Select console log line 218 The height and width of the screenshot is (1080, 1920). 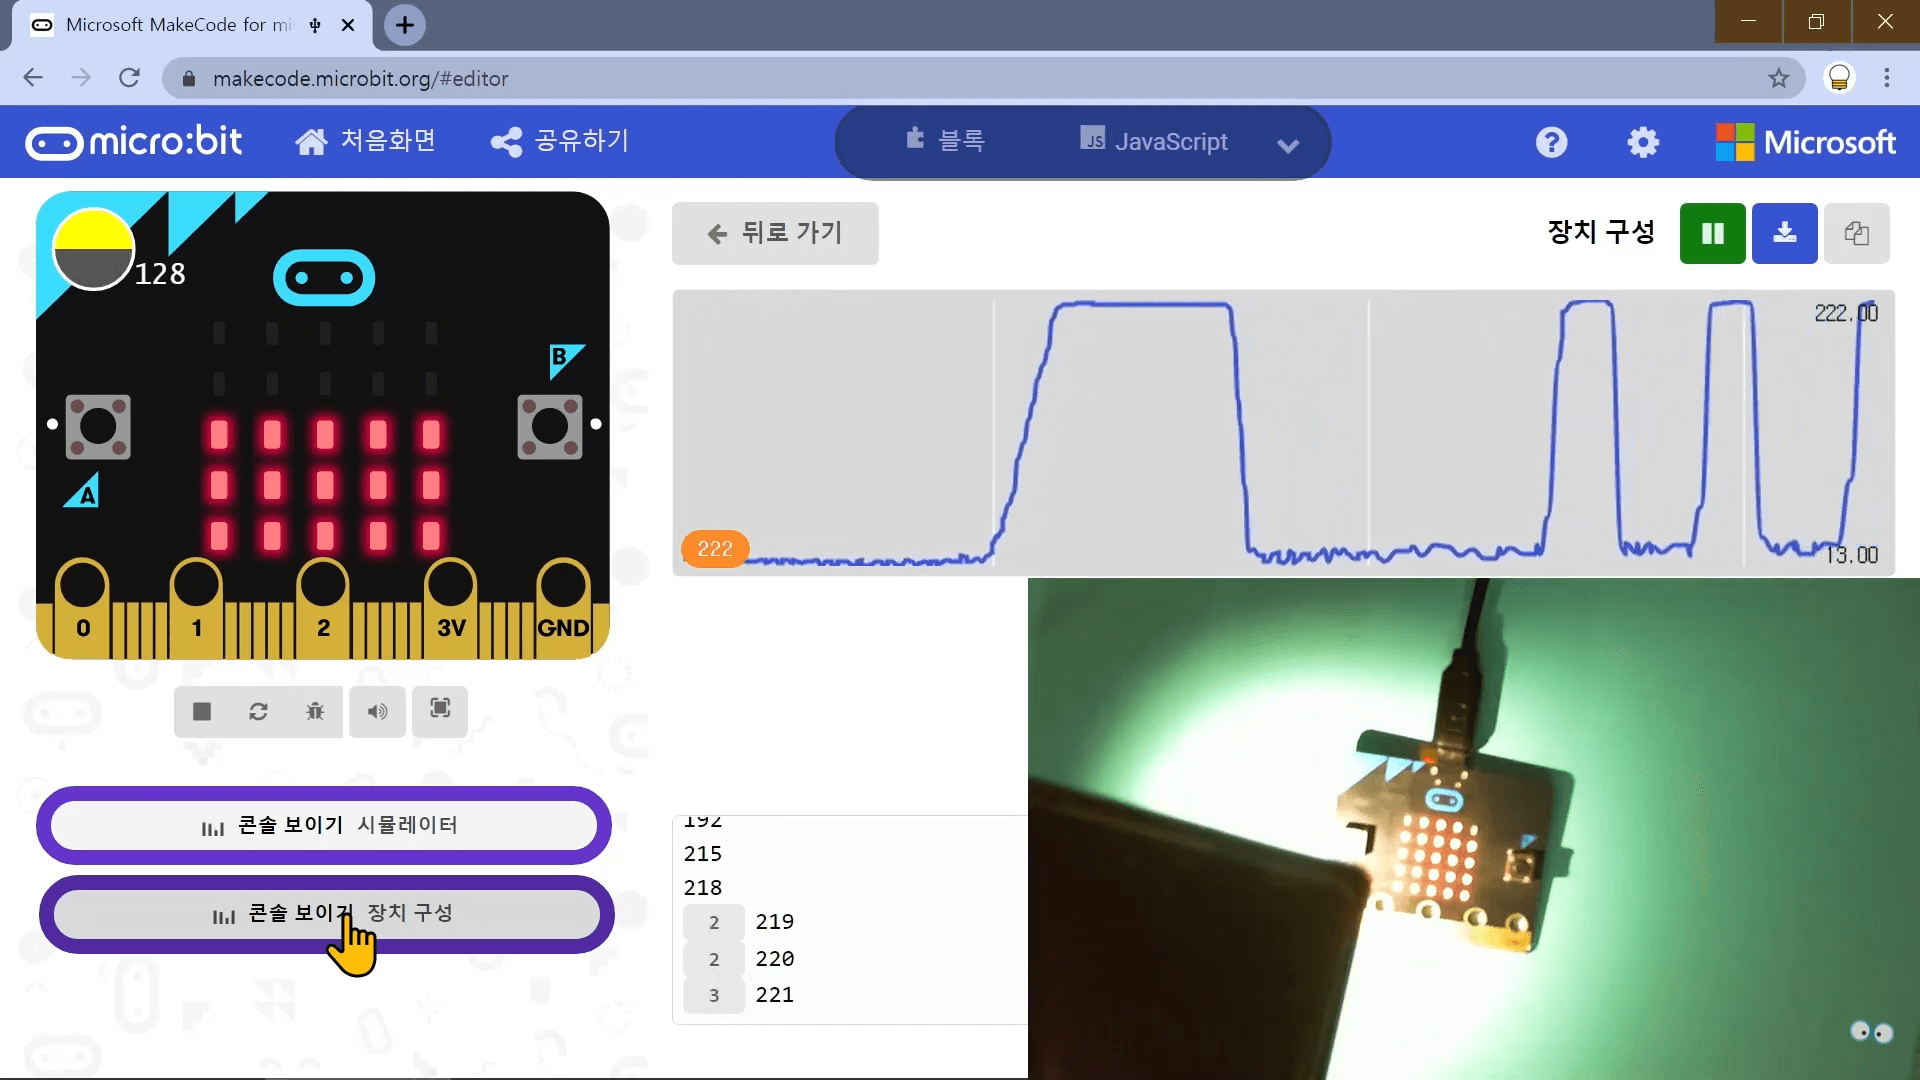coord(703,888)
